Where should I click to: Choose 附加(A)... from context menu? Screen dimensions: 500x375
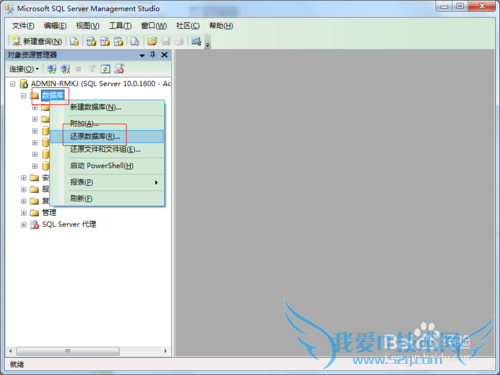coord(107,123)
